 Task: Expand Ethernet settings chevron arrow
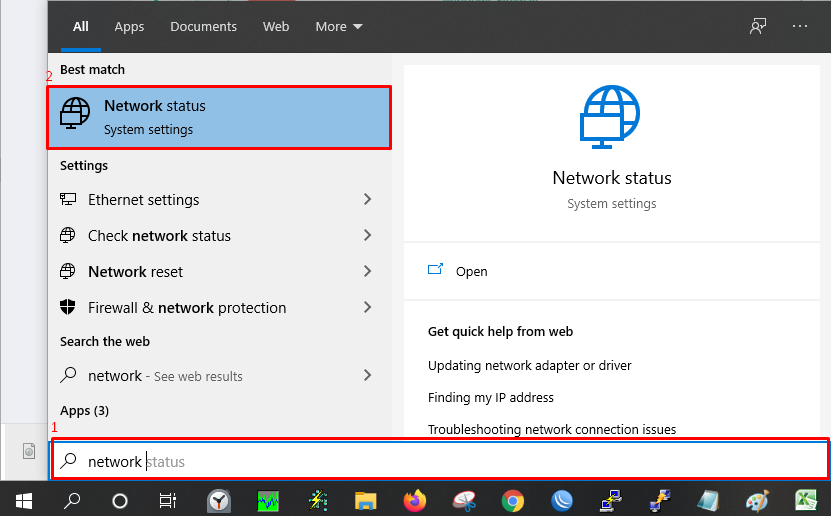[x=367, y=199]
